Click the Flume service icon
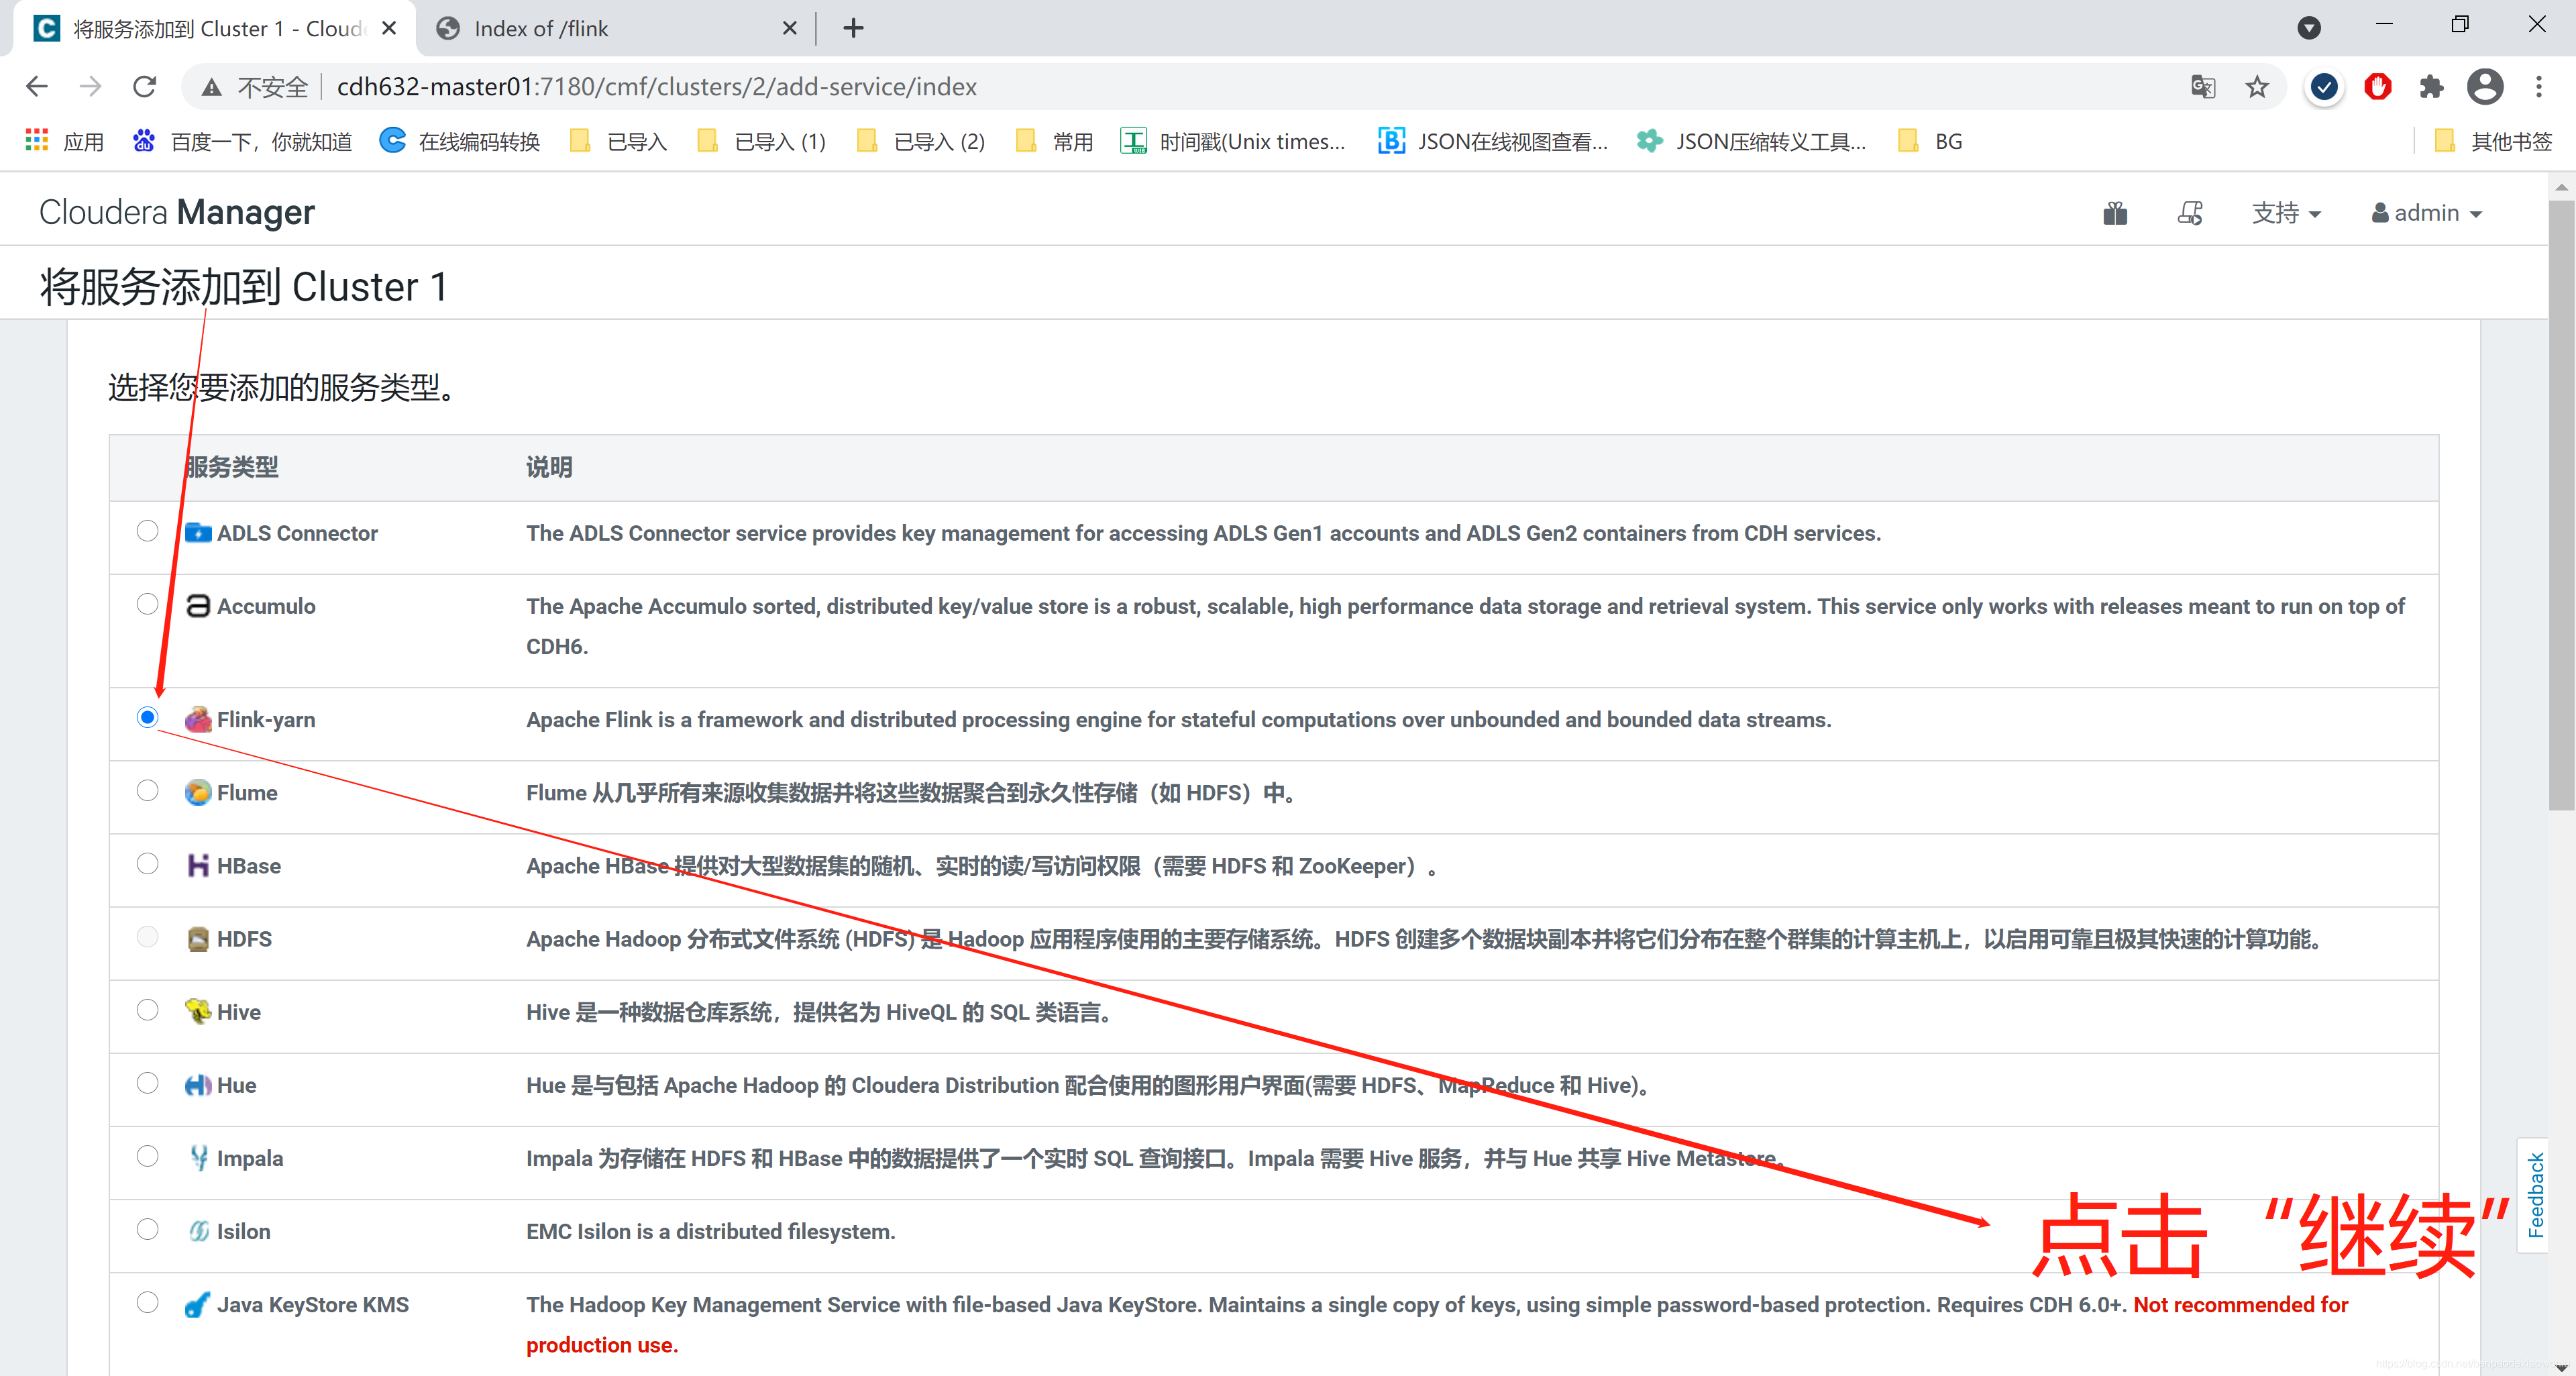This screenshot has height=1376, width=2576. 198,792
